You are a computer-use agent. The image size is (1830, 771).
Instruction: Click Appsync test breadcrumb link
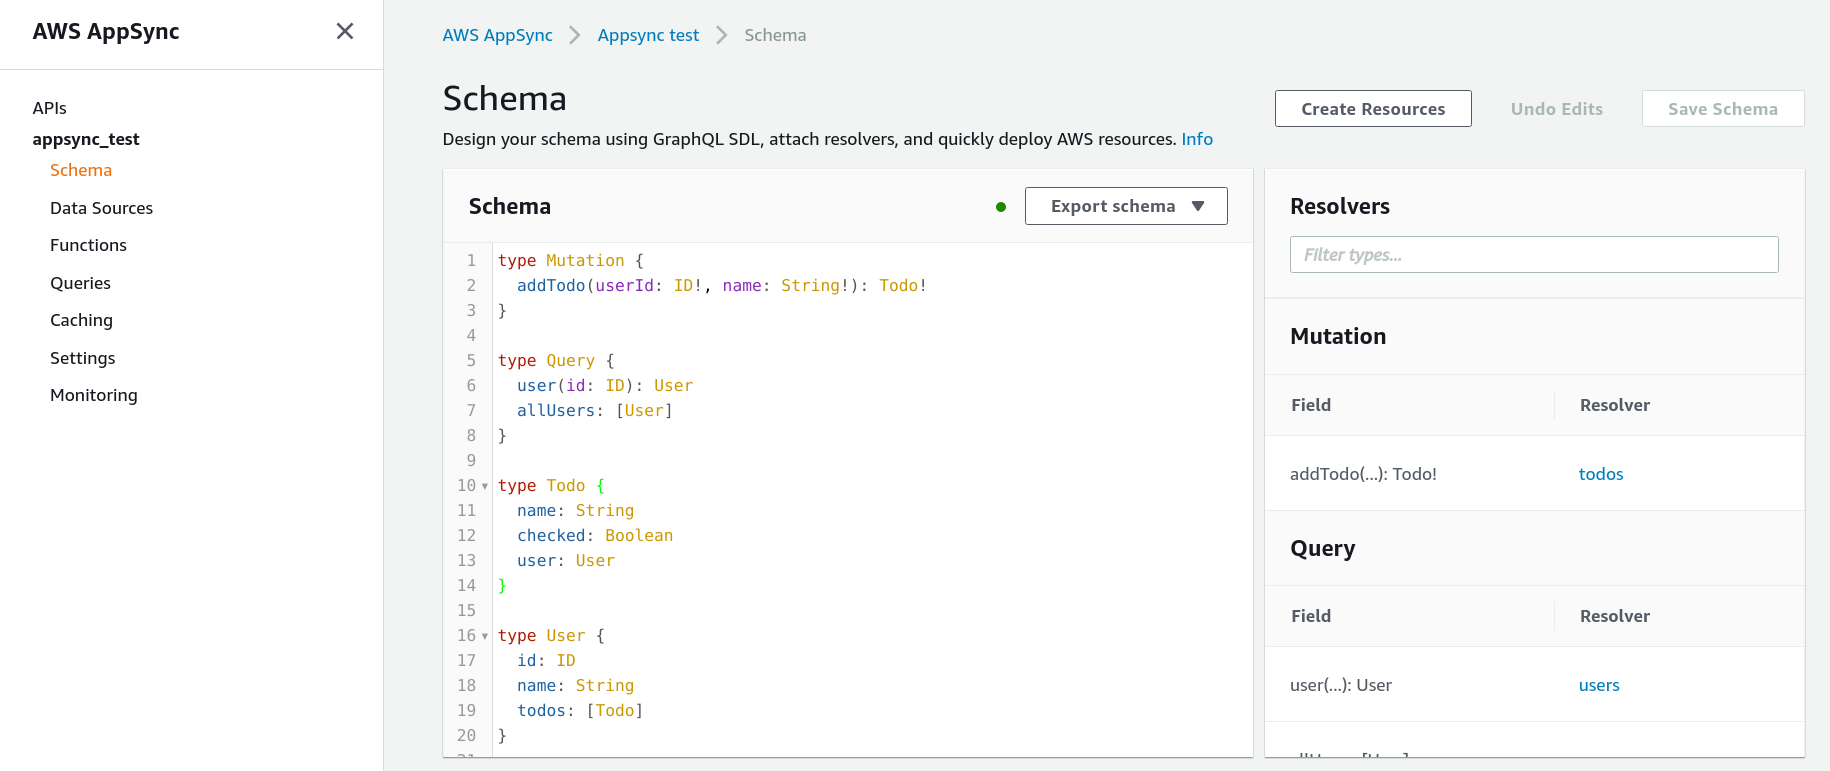click(649, 35)
